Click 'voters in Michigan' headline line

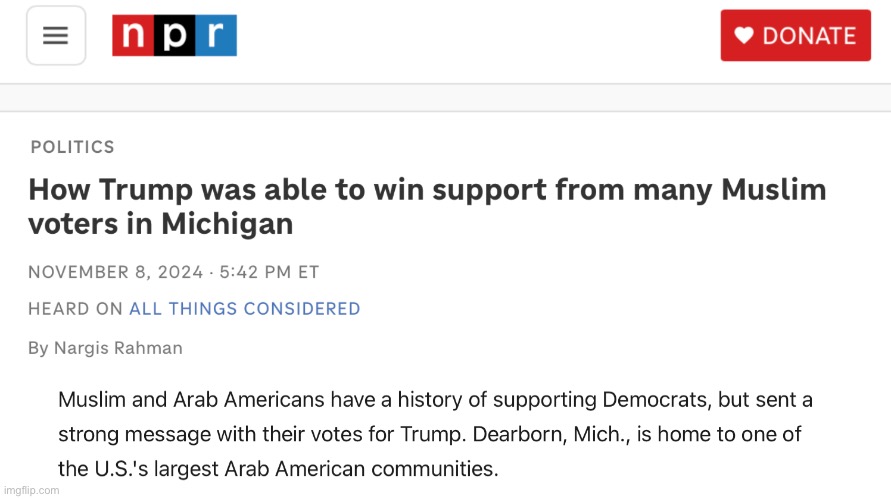pyautogui.click(x=160, y=224)
